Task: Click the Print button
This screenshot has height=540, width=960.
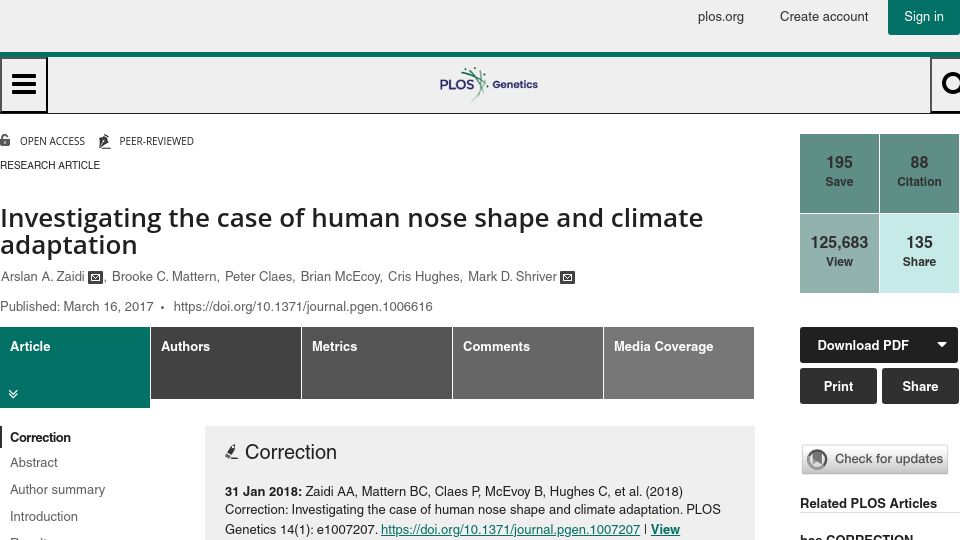Action: pos(838,386)
